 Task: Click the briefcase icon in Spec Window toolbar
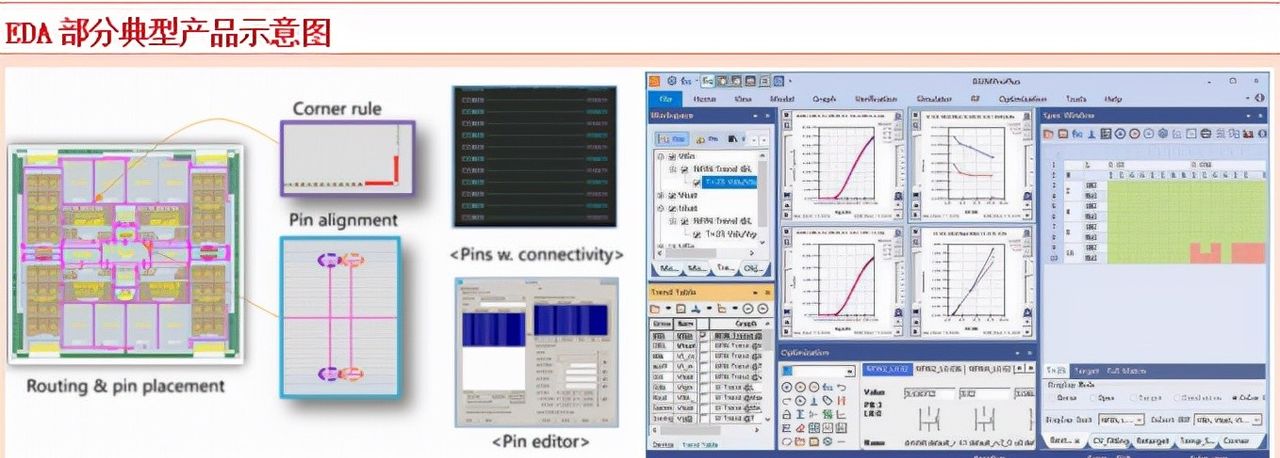click(x=1205, y=133)
